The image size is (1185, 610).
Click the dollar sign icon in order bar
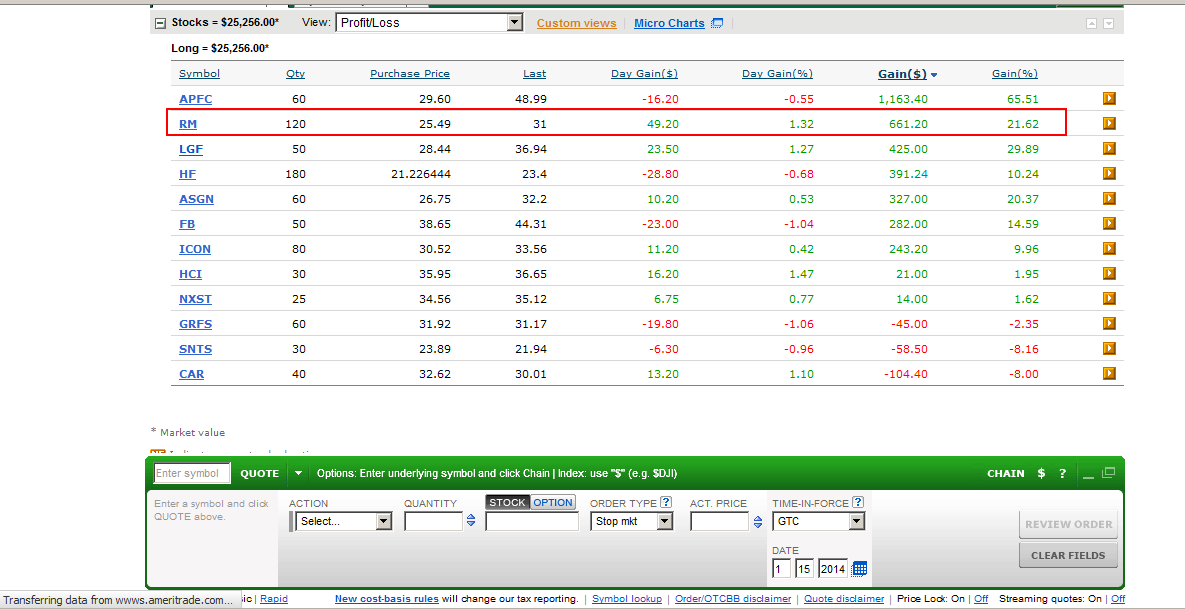pyautogui.click(x=1041, y=473)
